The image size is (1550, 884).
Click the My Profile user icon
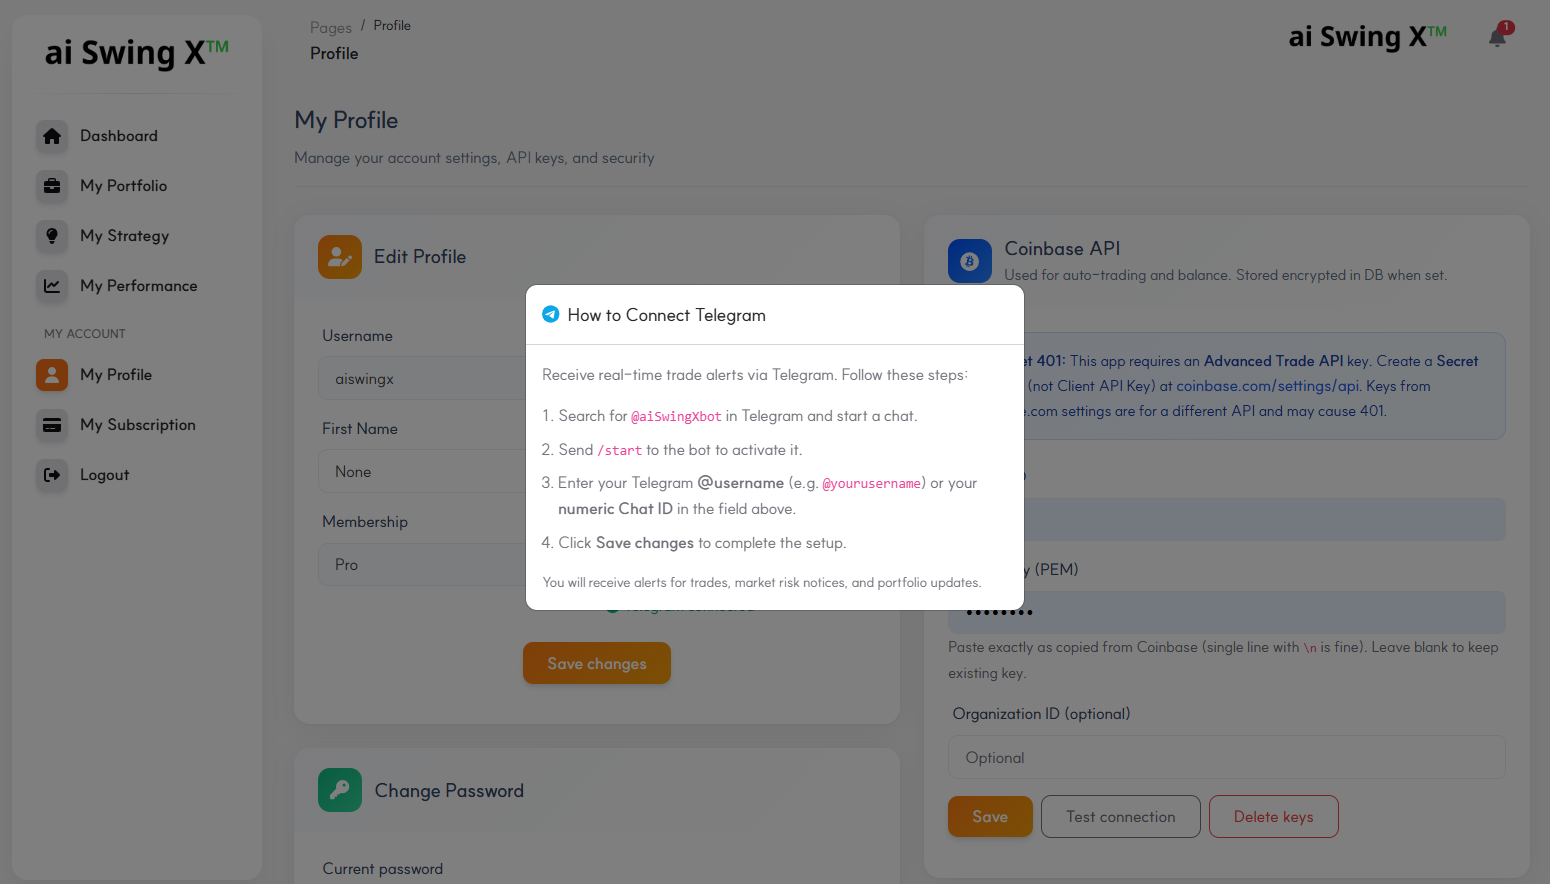(x=52, y=375)
